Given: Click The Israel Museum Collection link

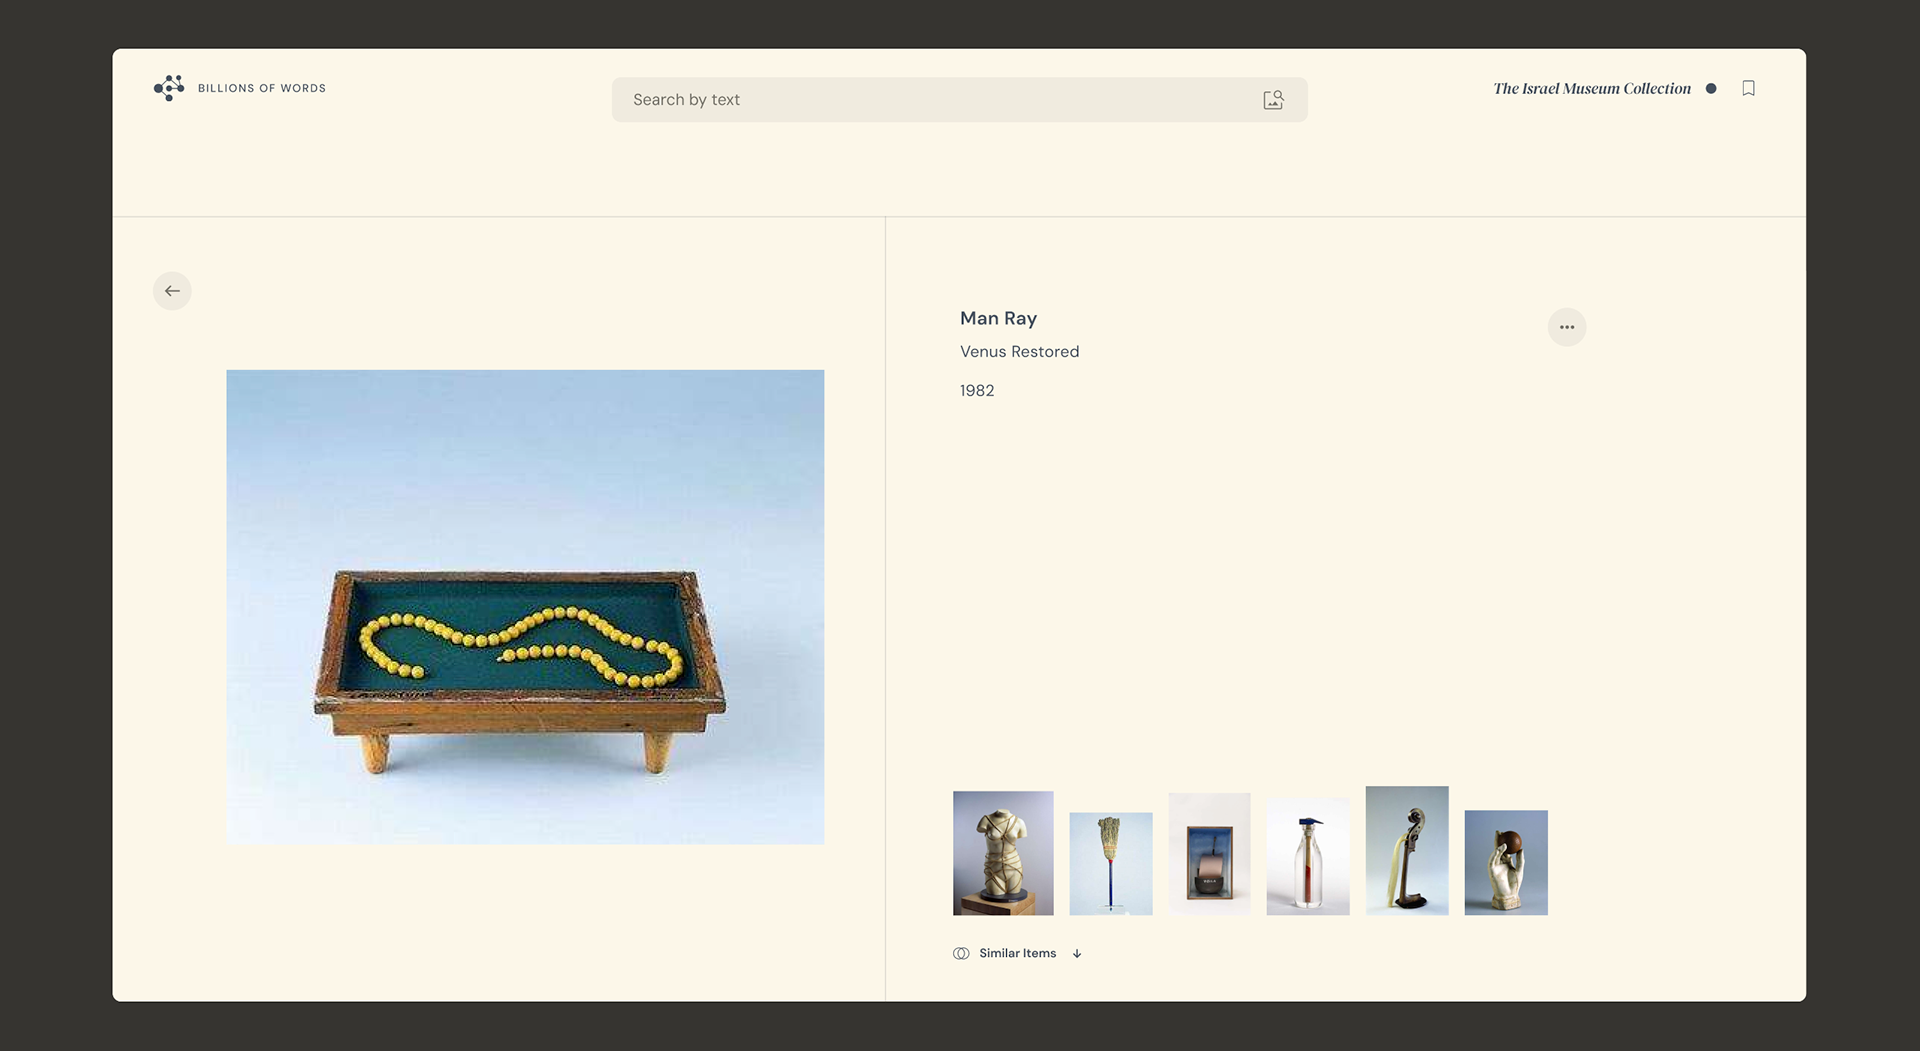Looking at the screenshot, I should pyautogui.click(x=1592, y=88).
